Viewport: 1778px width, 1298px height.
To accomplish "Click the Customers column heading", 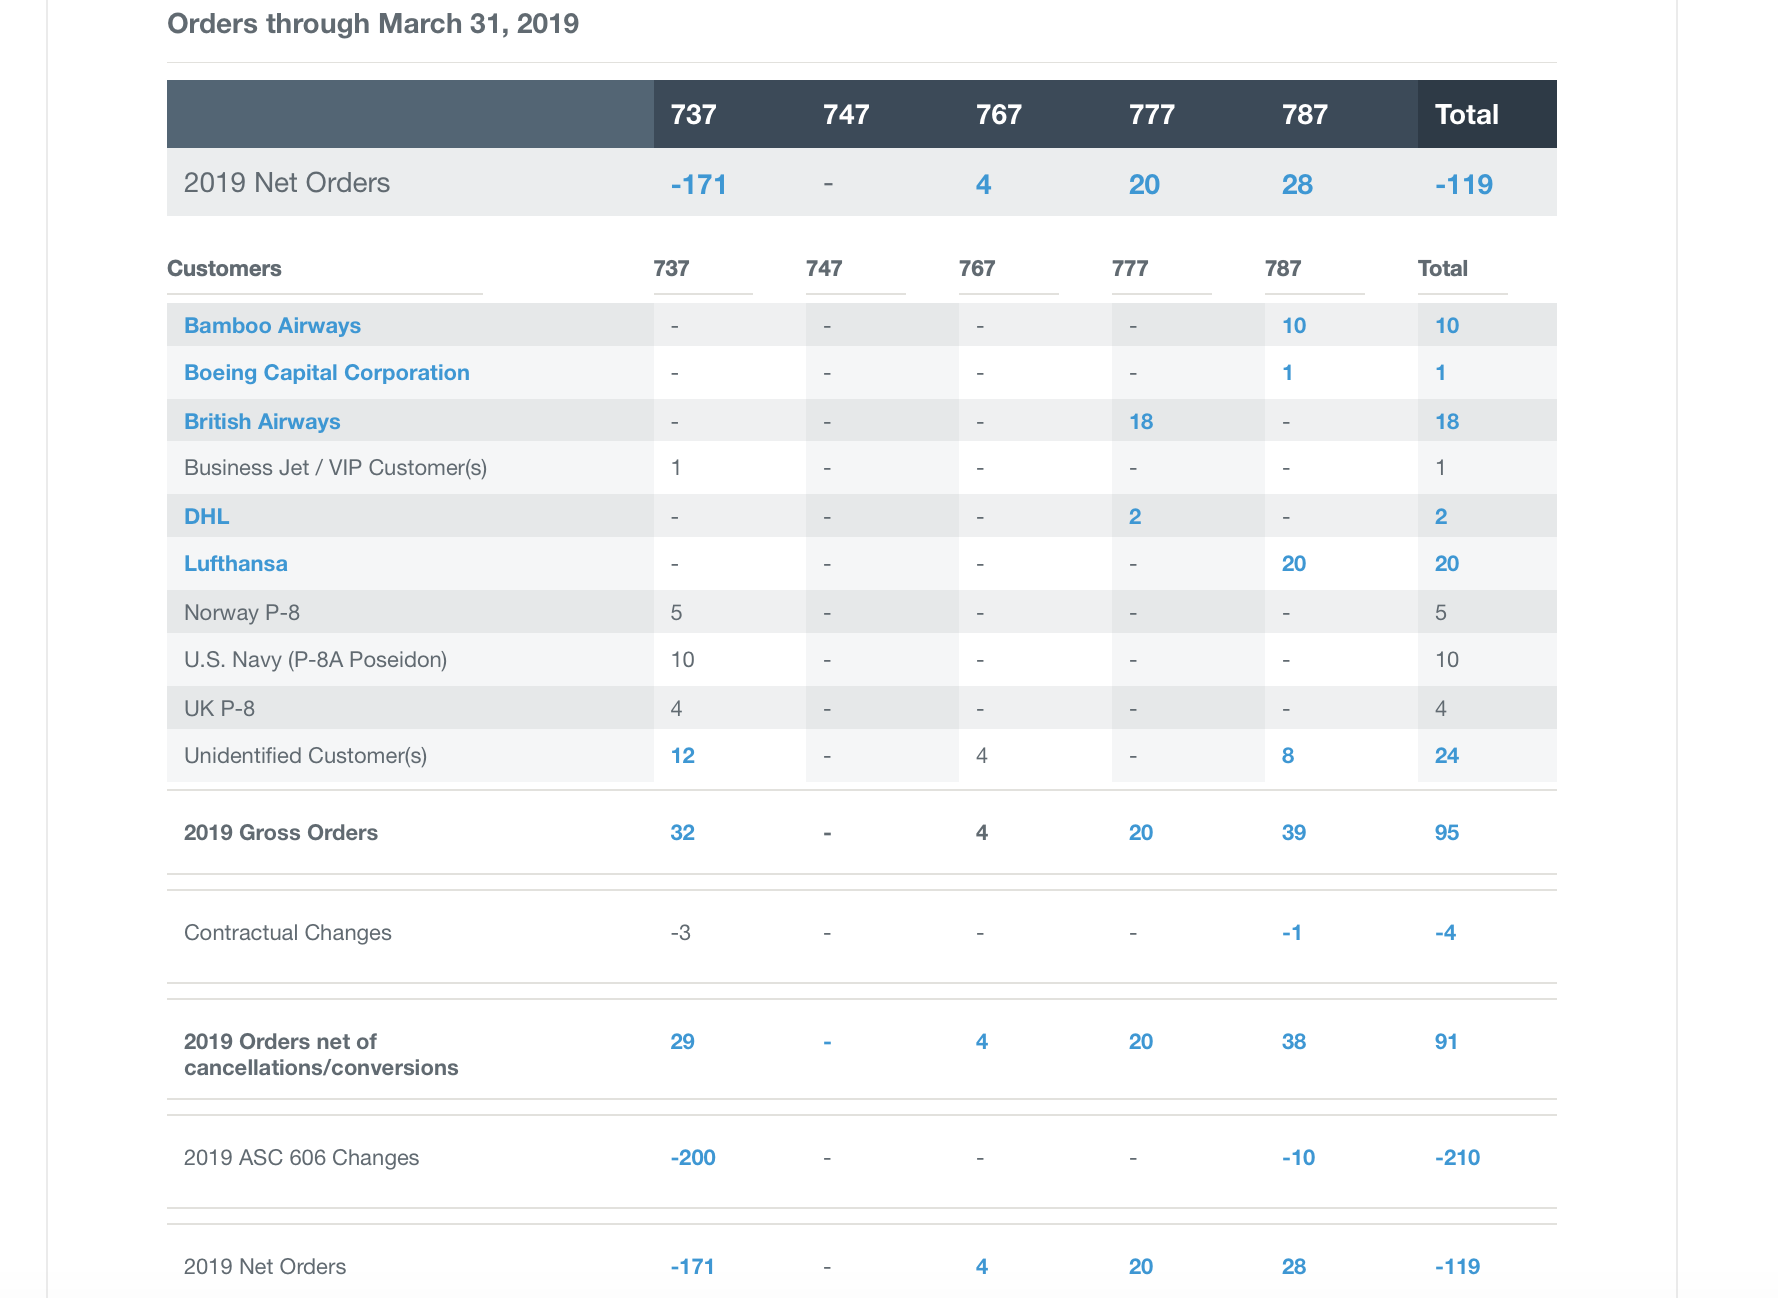I will [x=224, y=269].
